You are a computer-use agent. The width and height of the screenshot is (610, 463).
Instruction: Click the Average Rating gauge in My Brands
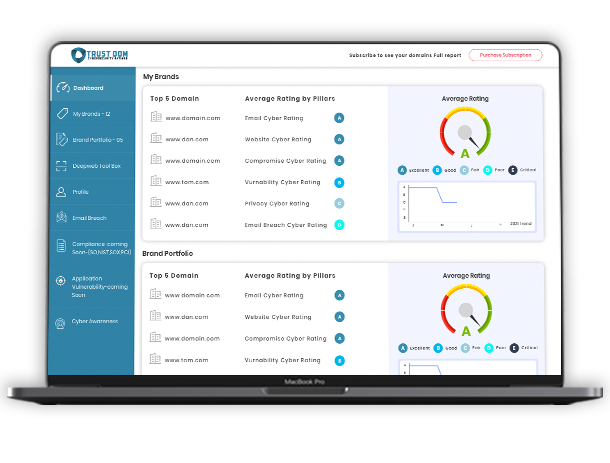pyautogui.click(x=465, y=132)
